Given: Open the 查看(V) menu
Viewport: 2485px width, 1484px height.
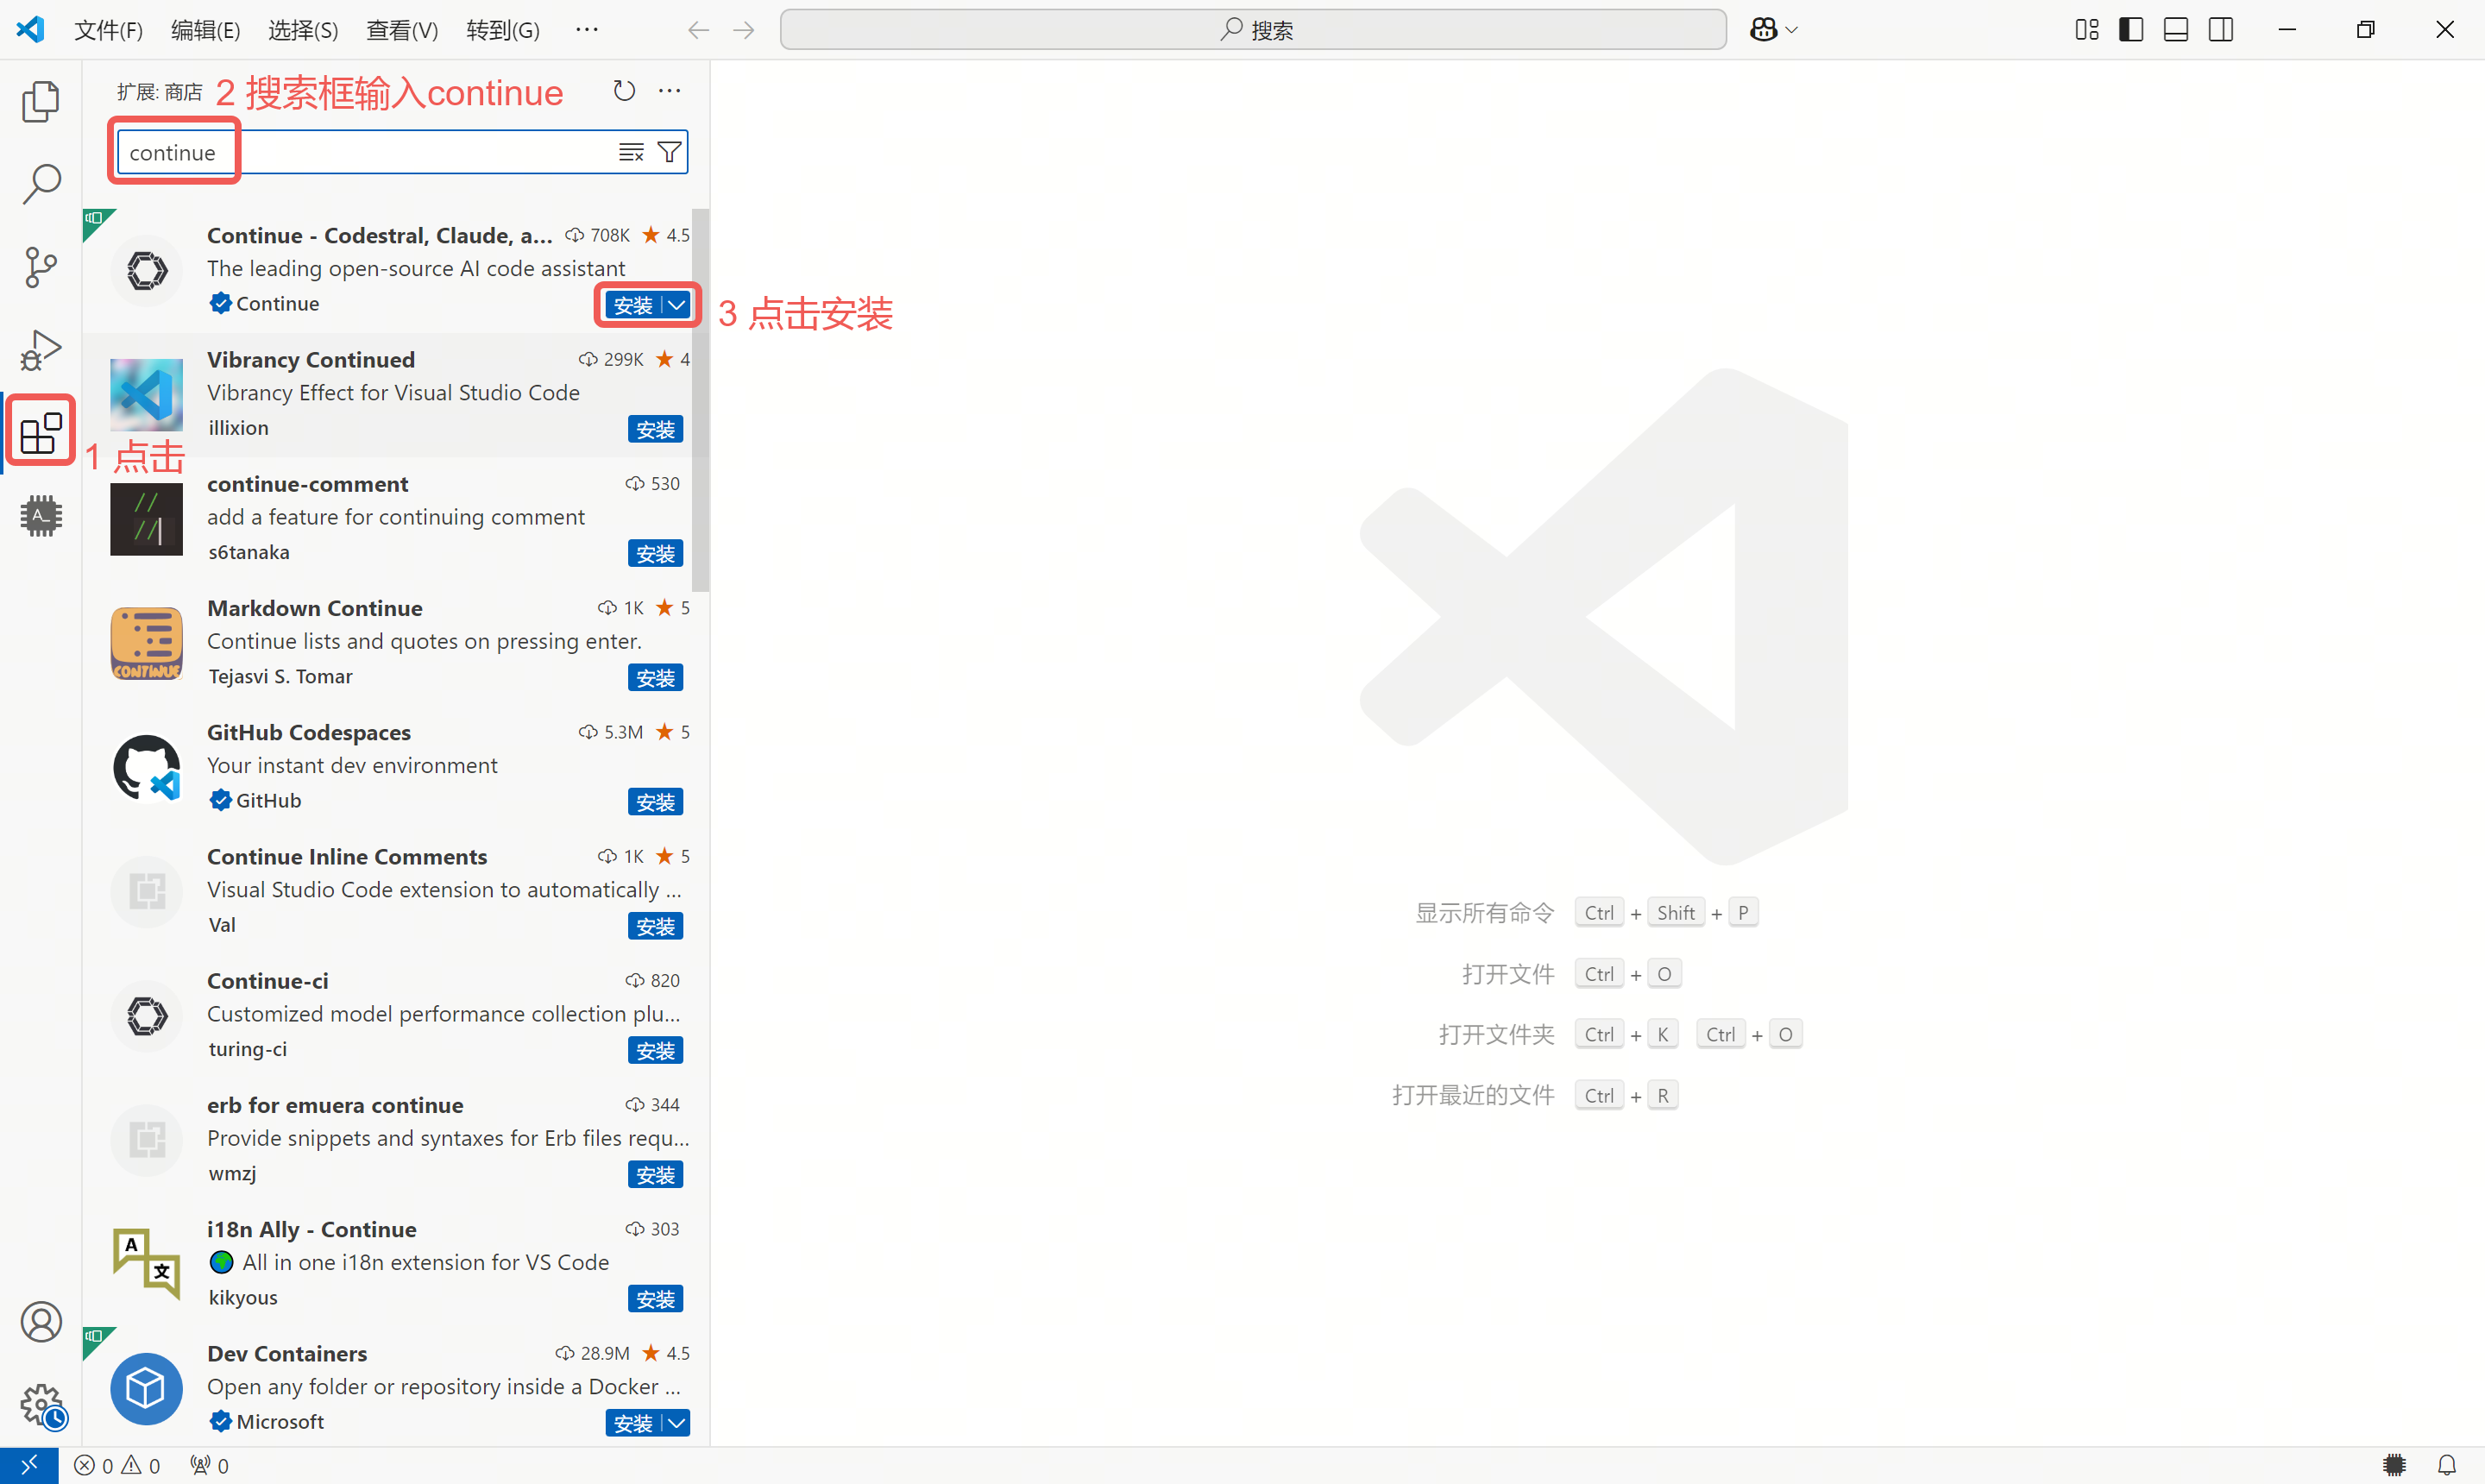Looking at the screenshot, I should pyautogui.click(x=401, y=30).
